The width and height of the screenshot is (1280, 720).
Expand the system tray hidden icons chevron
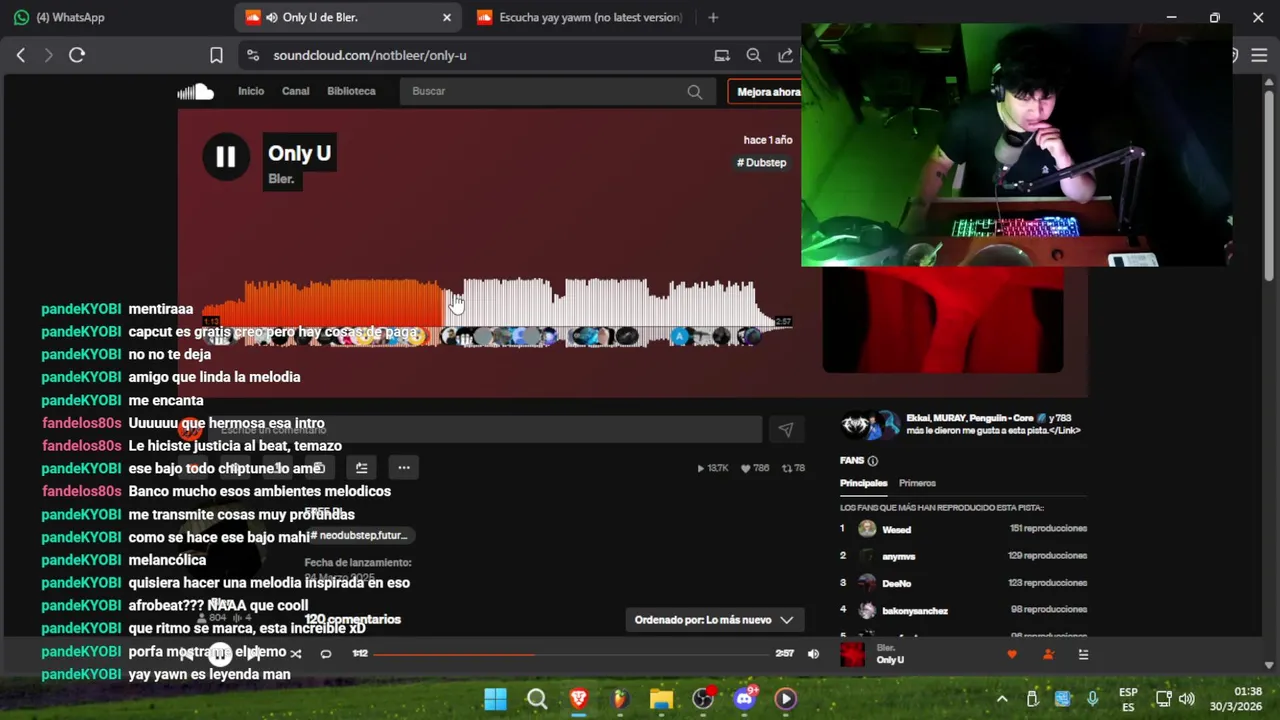point(1002,699)
